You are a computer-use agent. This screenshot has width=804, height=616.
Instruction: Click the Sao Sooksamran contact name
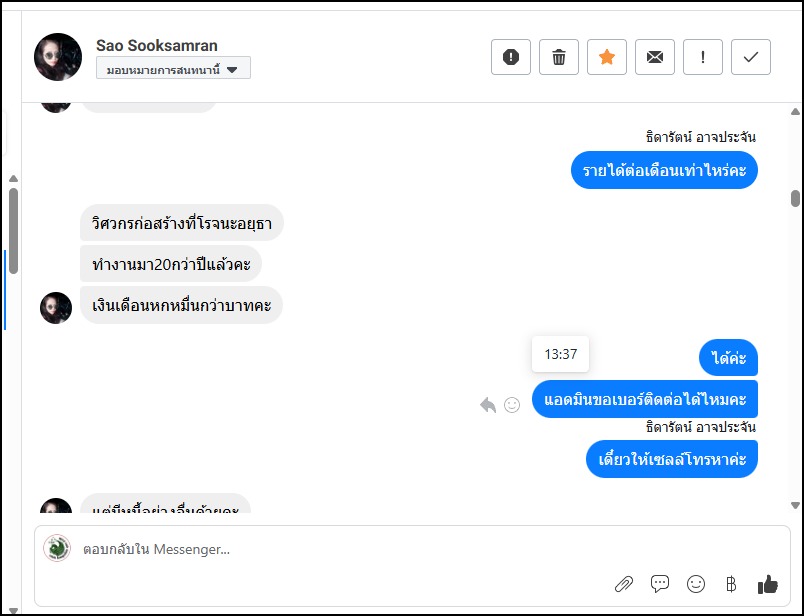157,45
